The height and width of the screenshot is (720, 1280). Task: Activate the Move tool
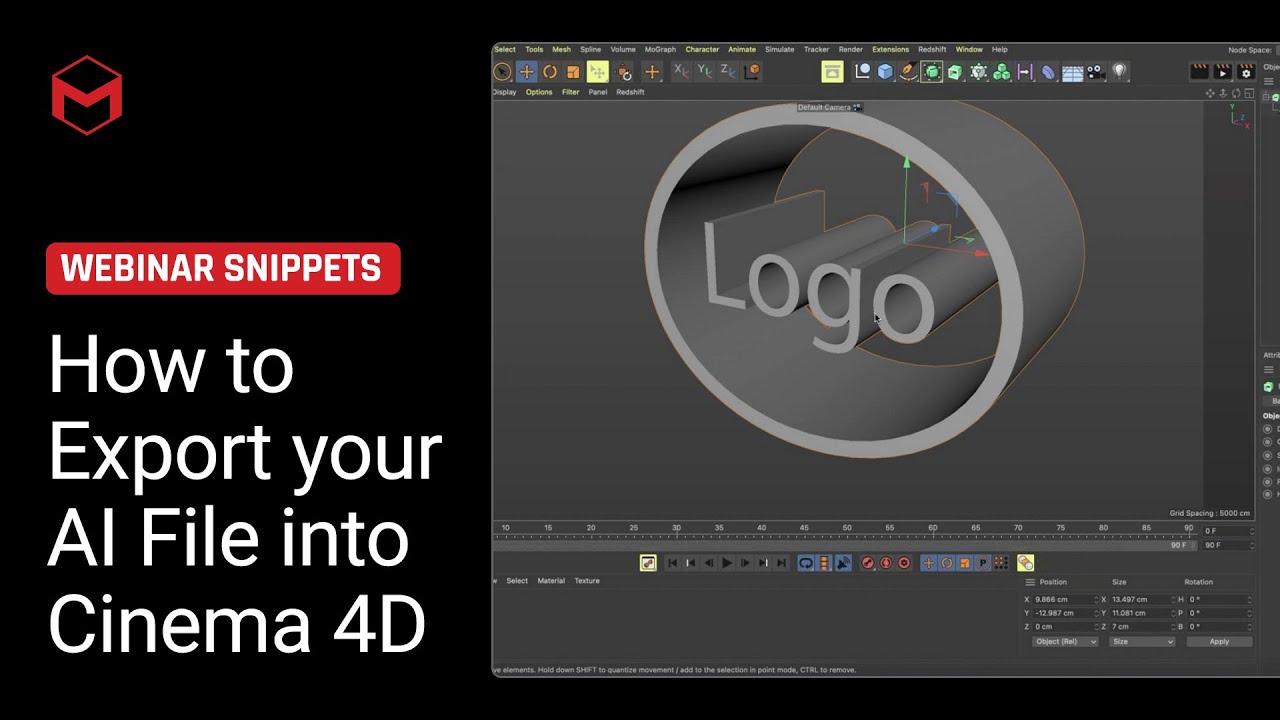[526, 72]
